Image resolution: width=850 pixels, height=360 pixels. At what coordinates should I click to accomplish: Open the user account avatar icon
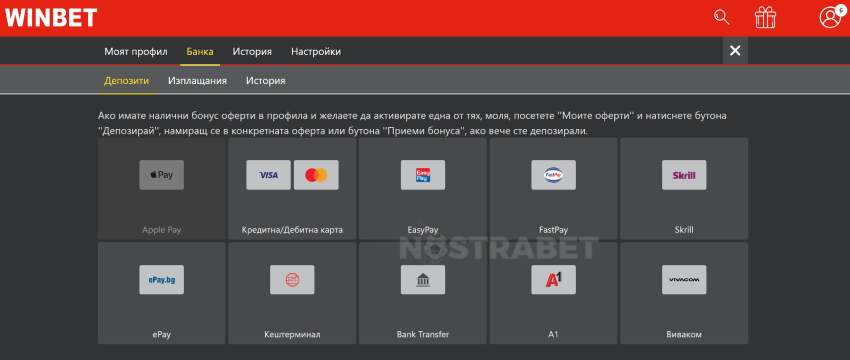[x=829, y=17]
